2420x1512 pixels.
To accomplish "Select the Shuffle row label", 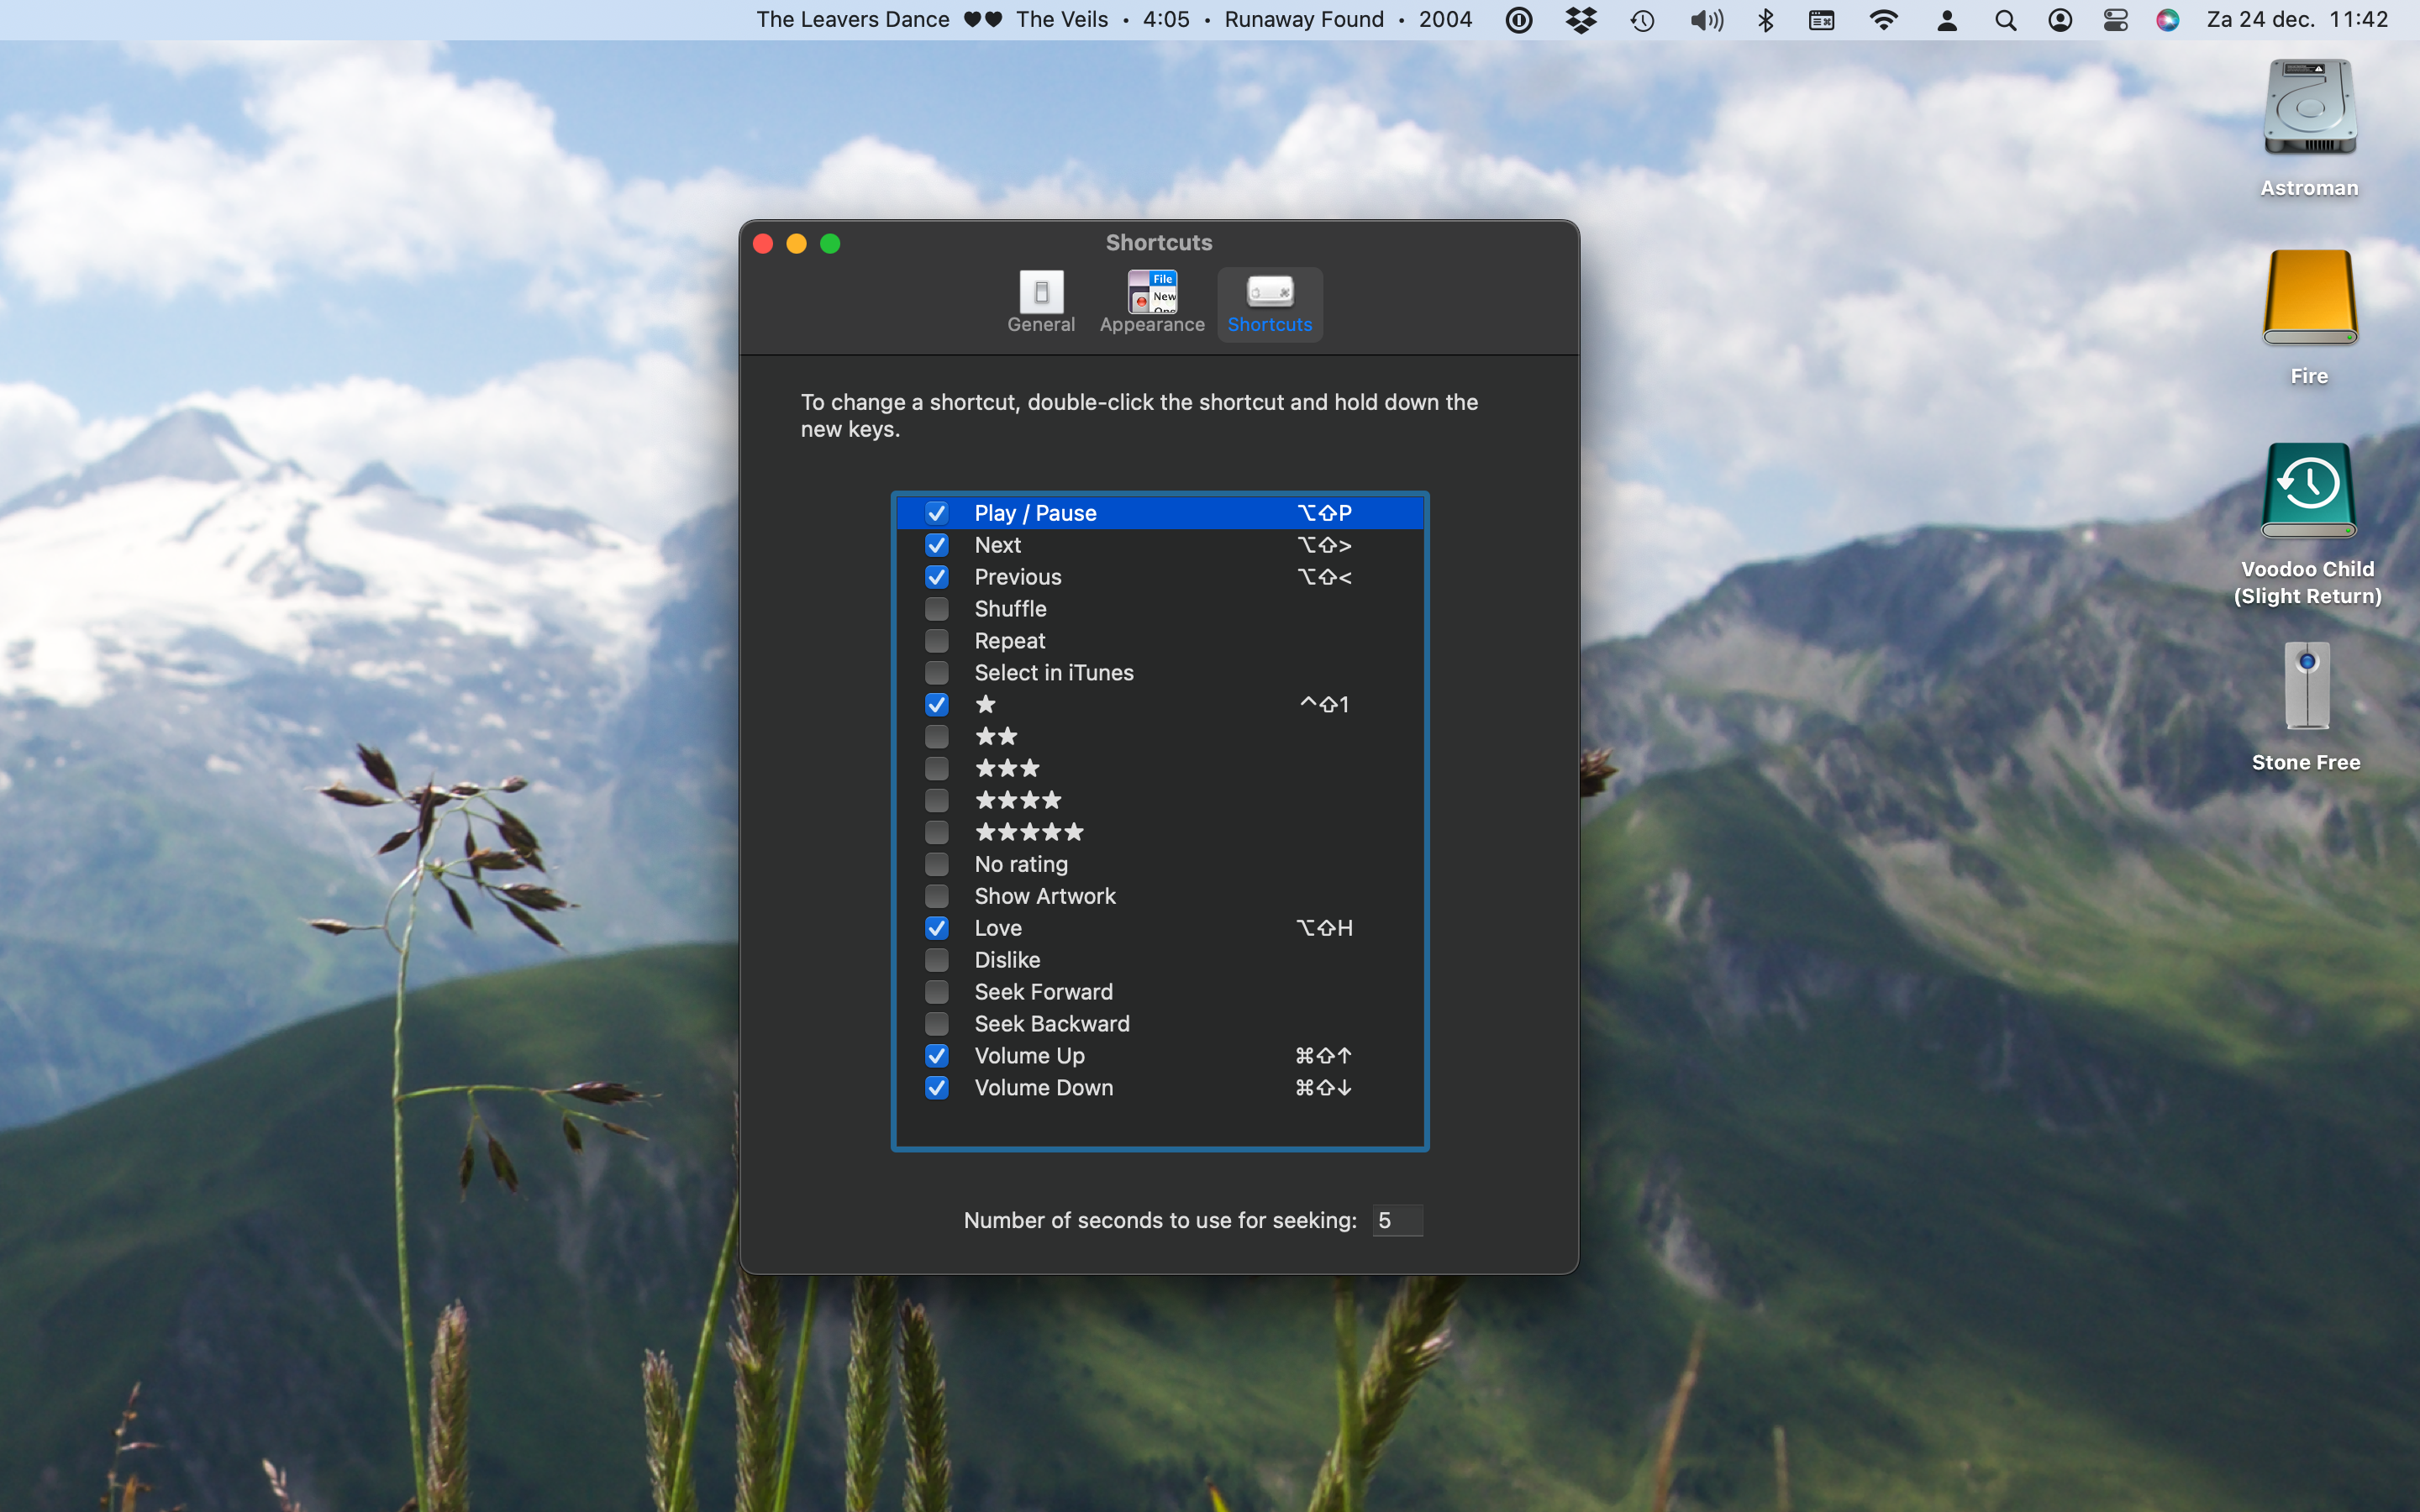I will (x=1010, y=609).
